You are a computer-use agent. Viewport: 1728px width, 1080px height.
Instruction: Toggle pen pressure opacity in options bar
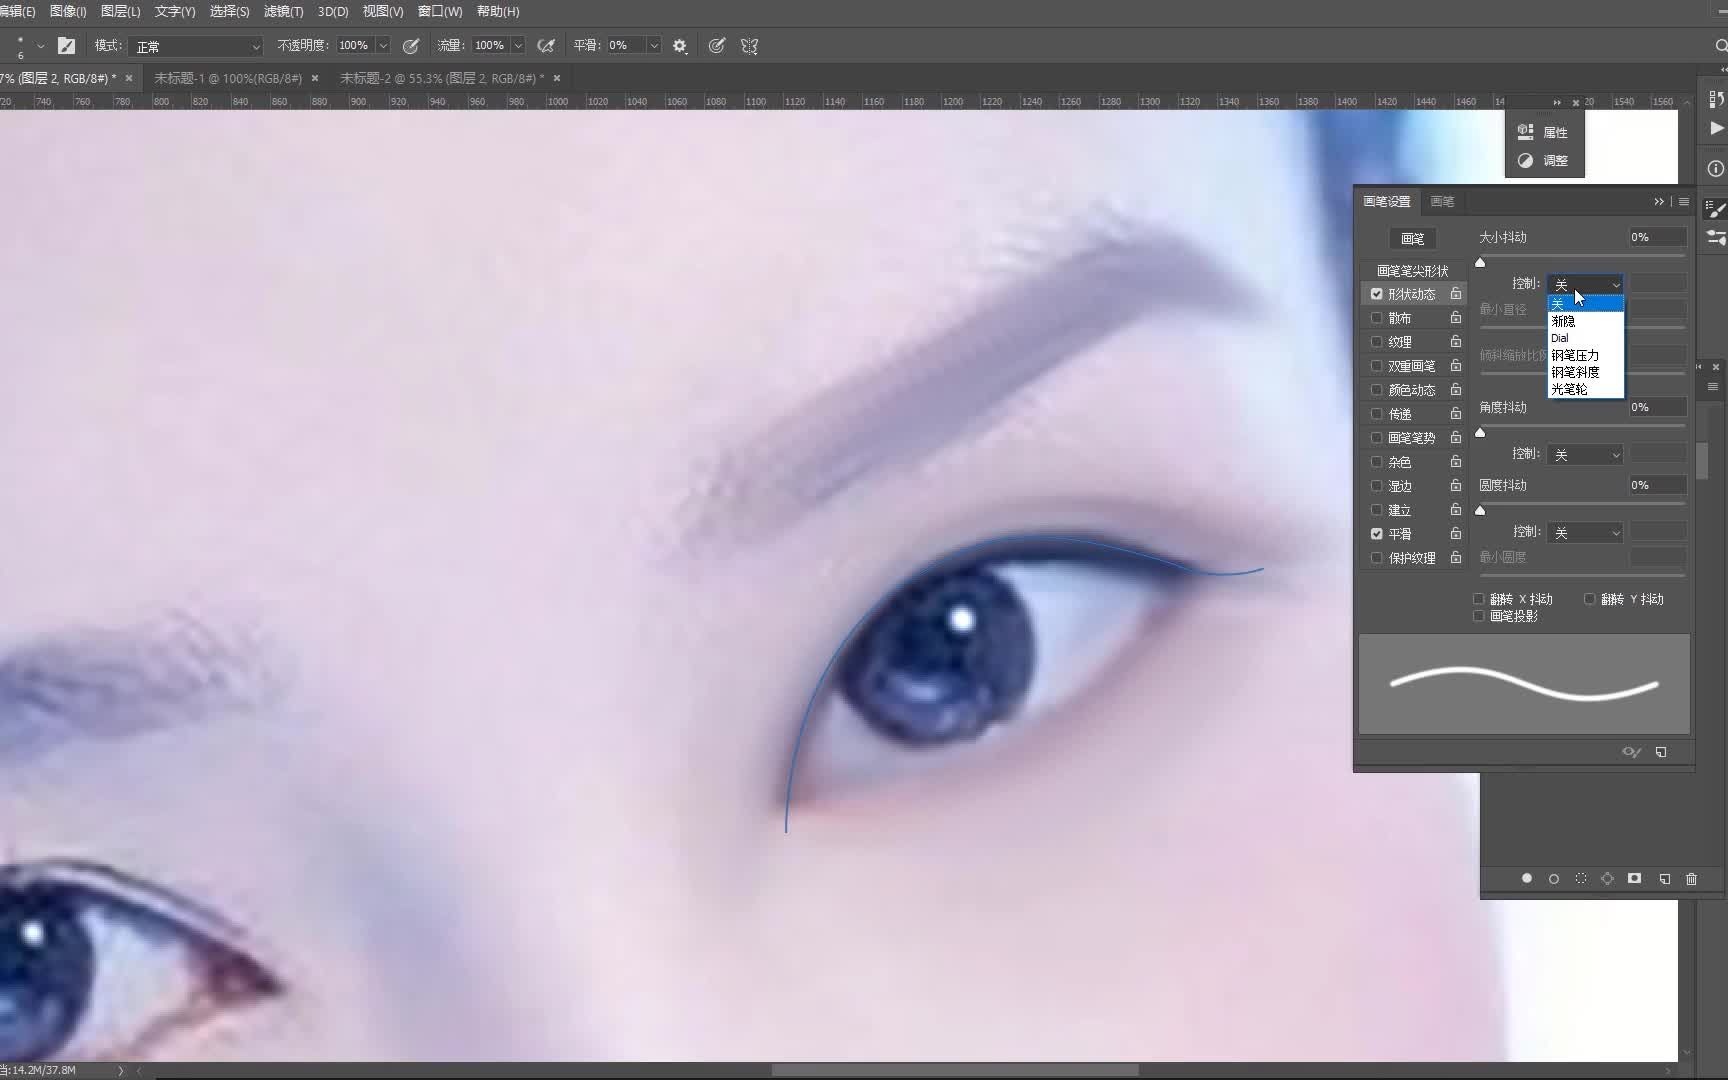(410, 45)
